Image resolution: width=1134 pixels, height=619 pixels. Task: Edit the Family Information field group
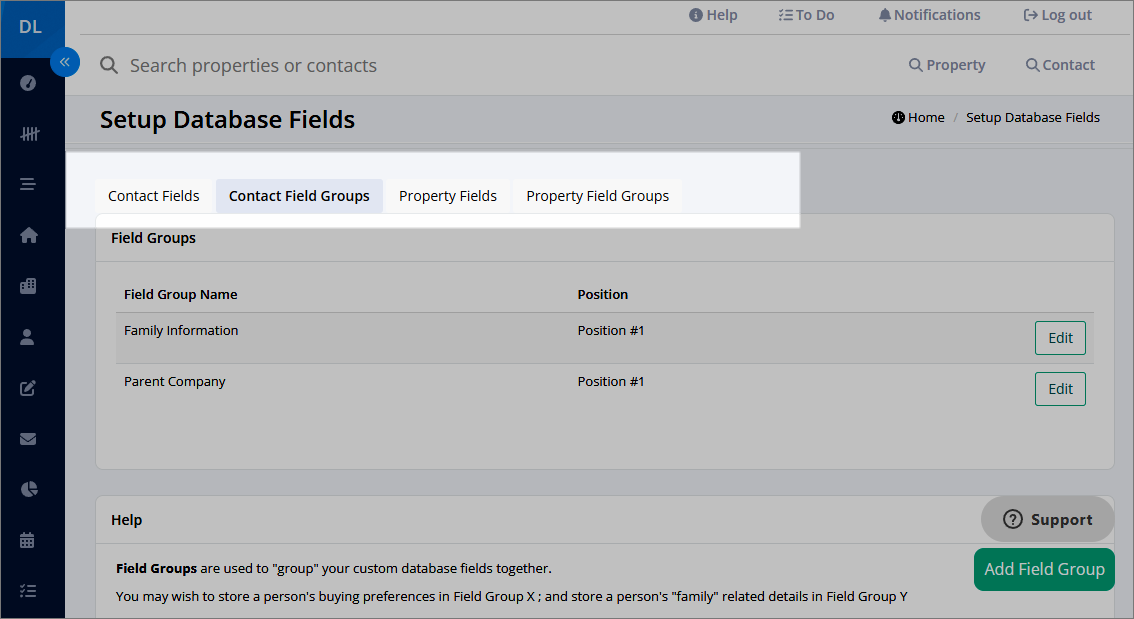(1060, 337)
